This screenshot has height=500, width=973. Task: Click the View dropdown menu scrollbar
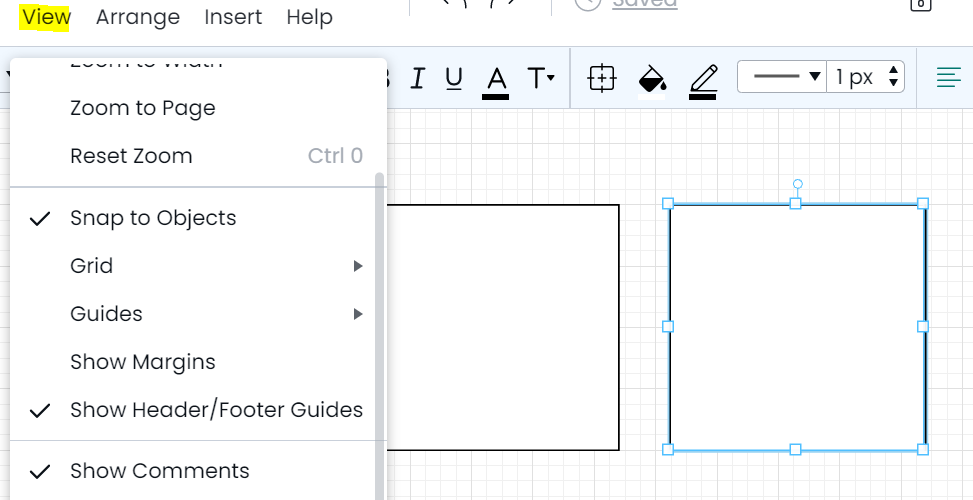[x=380, y=335]
